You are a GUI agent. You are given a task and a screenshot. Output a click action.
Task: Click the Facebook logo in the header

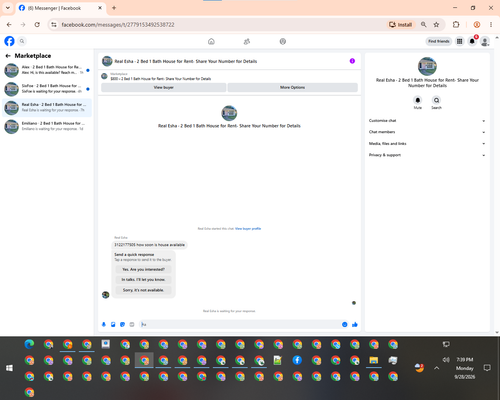[x=9, y=41]
